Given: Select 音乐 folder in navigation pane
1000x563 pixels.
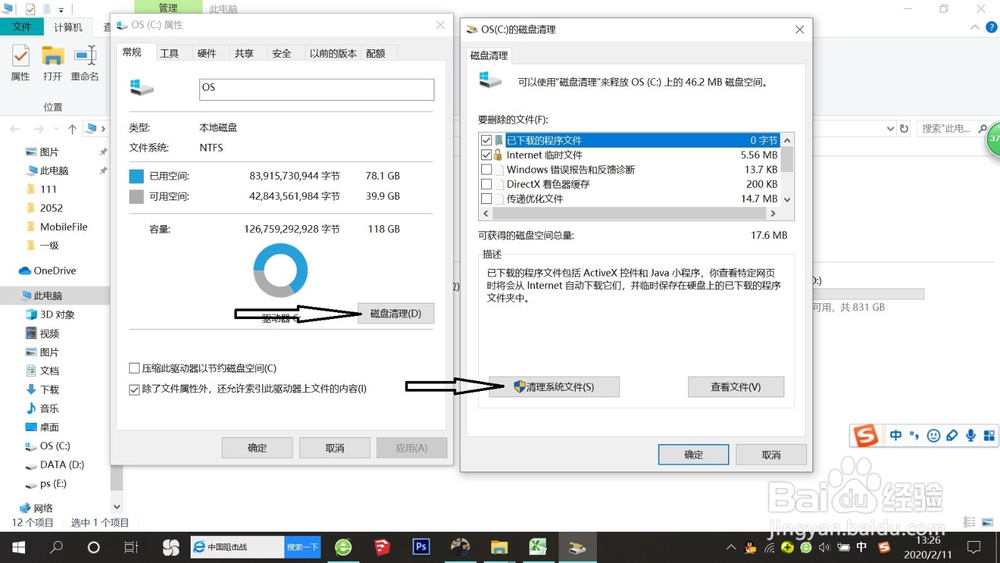Looking at the screenshot, I should click(x=42, y=408).
